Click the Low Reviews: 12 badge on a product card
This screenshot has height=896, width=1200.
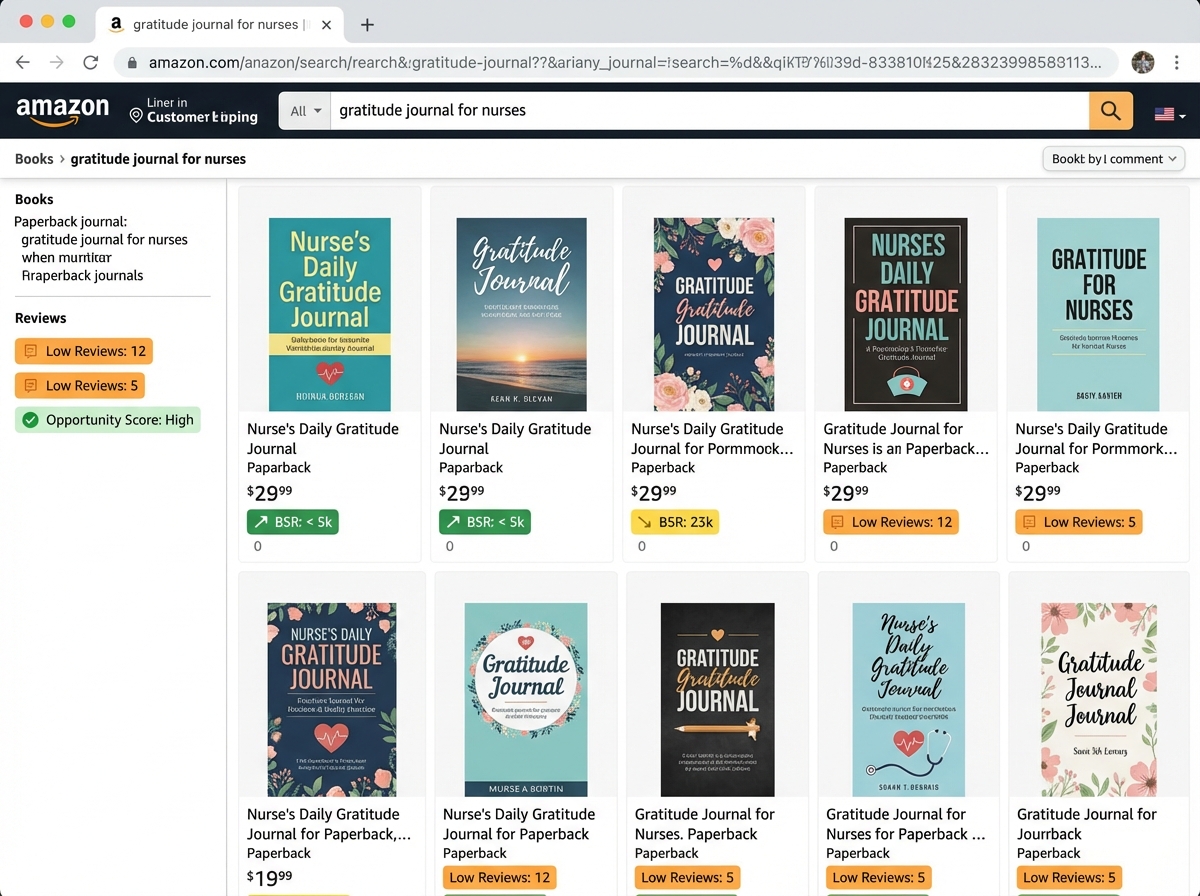click(x=890, y=522)
